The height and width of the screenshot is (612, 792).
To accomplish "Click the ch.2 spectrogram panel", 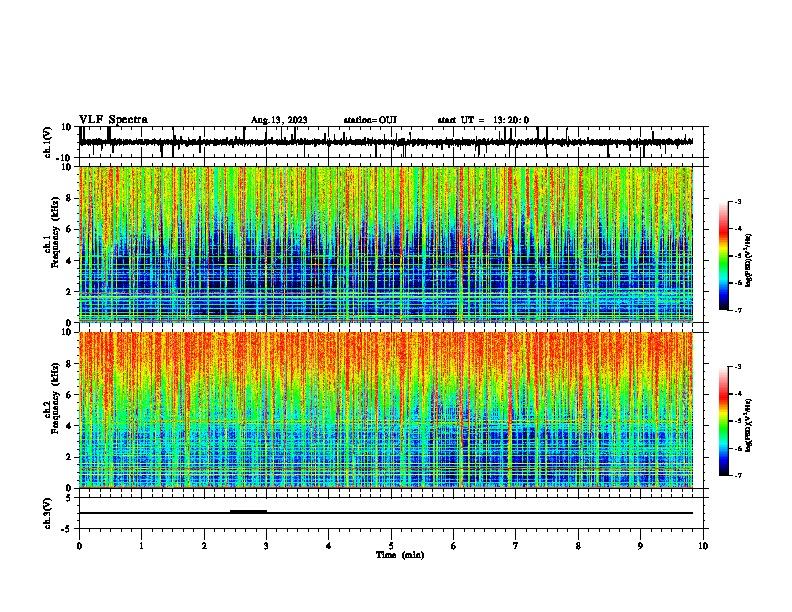I will click(386, 410).
